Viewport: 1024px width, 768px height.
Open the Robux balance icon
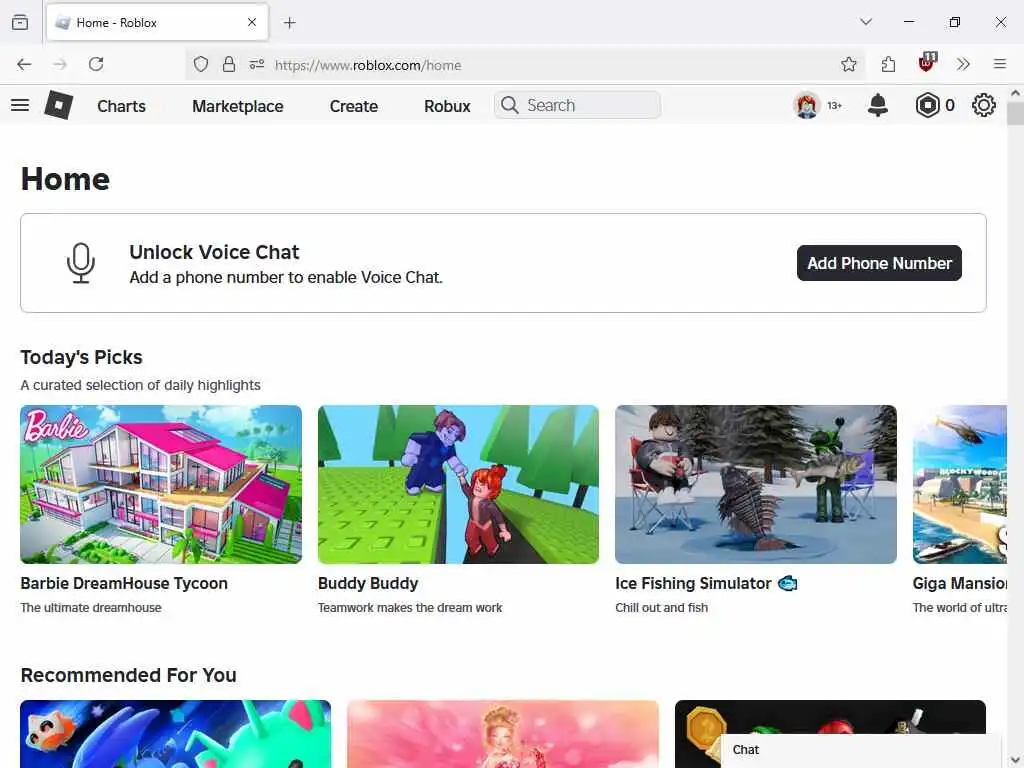pos(927,105)
